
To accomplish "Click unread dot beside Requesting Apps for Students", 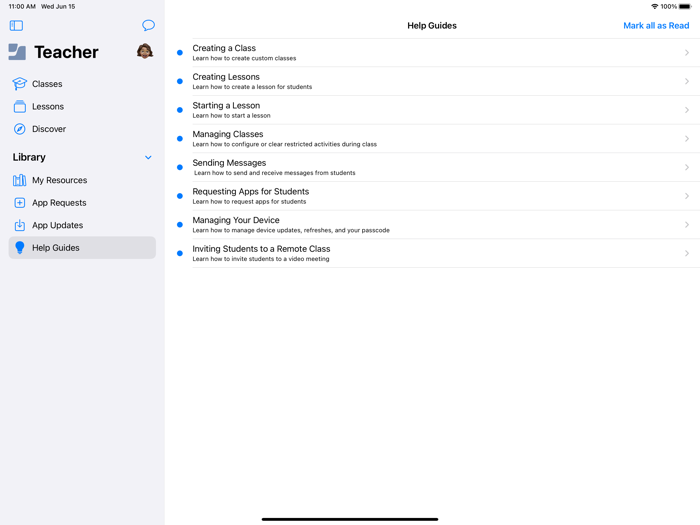I will [x=179, y=196].
